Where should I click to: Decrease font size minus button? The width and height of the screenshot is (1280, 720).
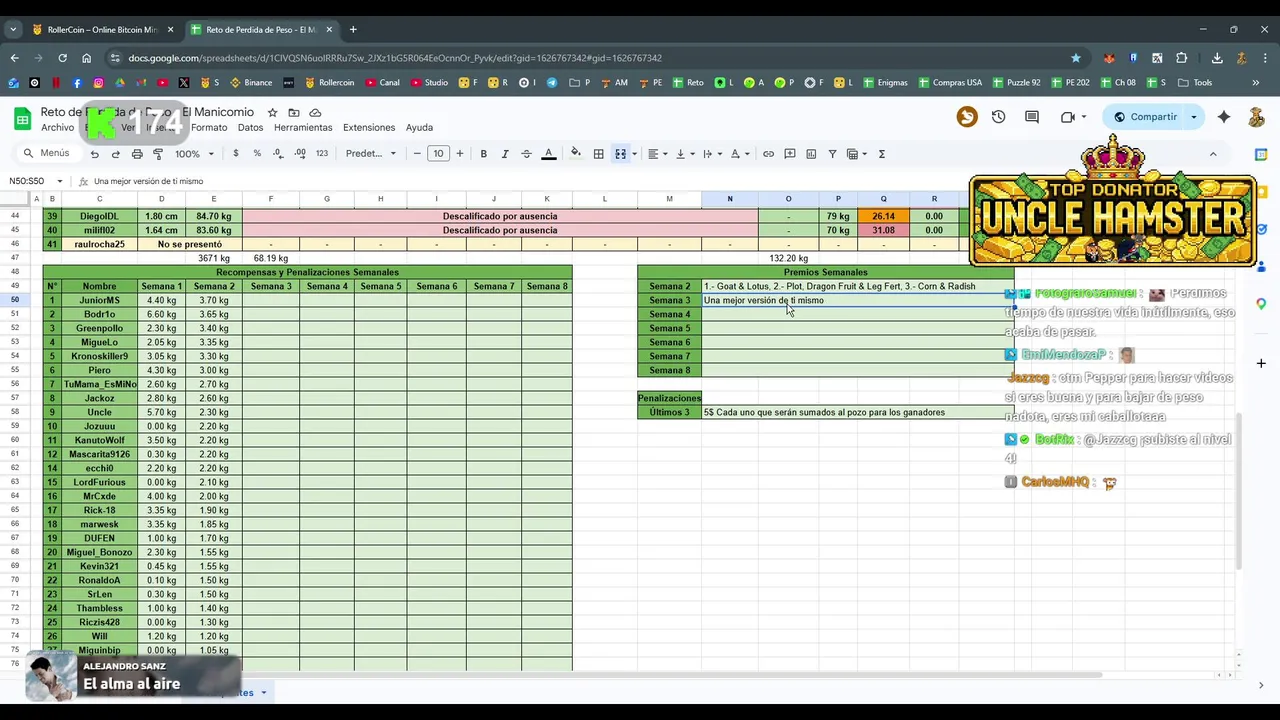pos(417,154)
